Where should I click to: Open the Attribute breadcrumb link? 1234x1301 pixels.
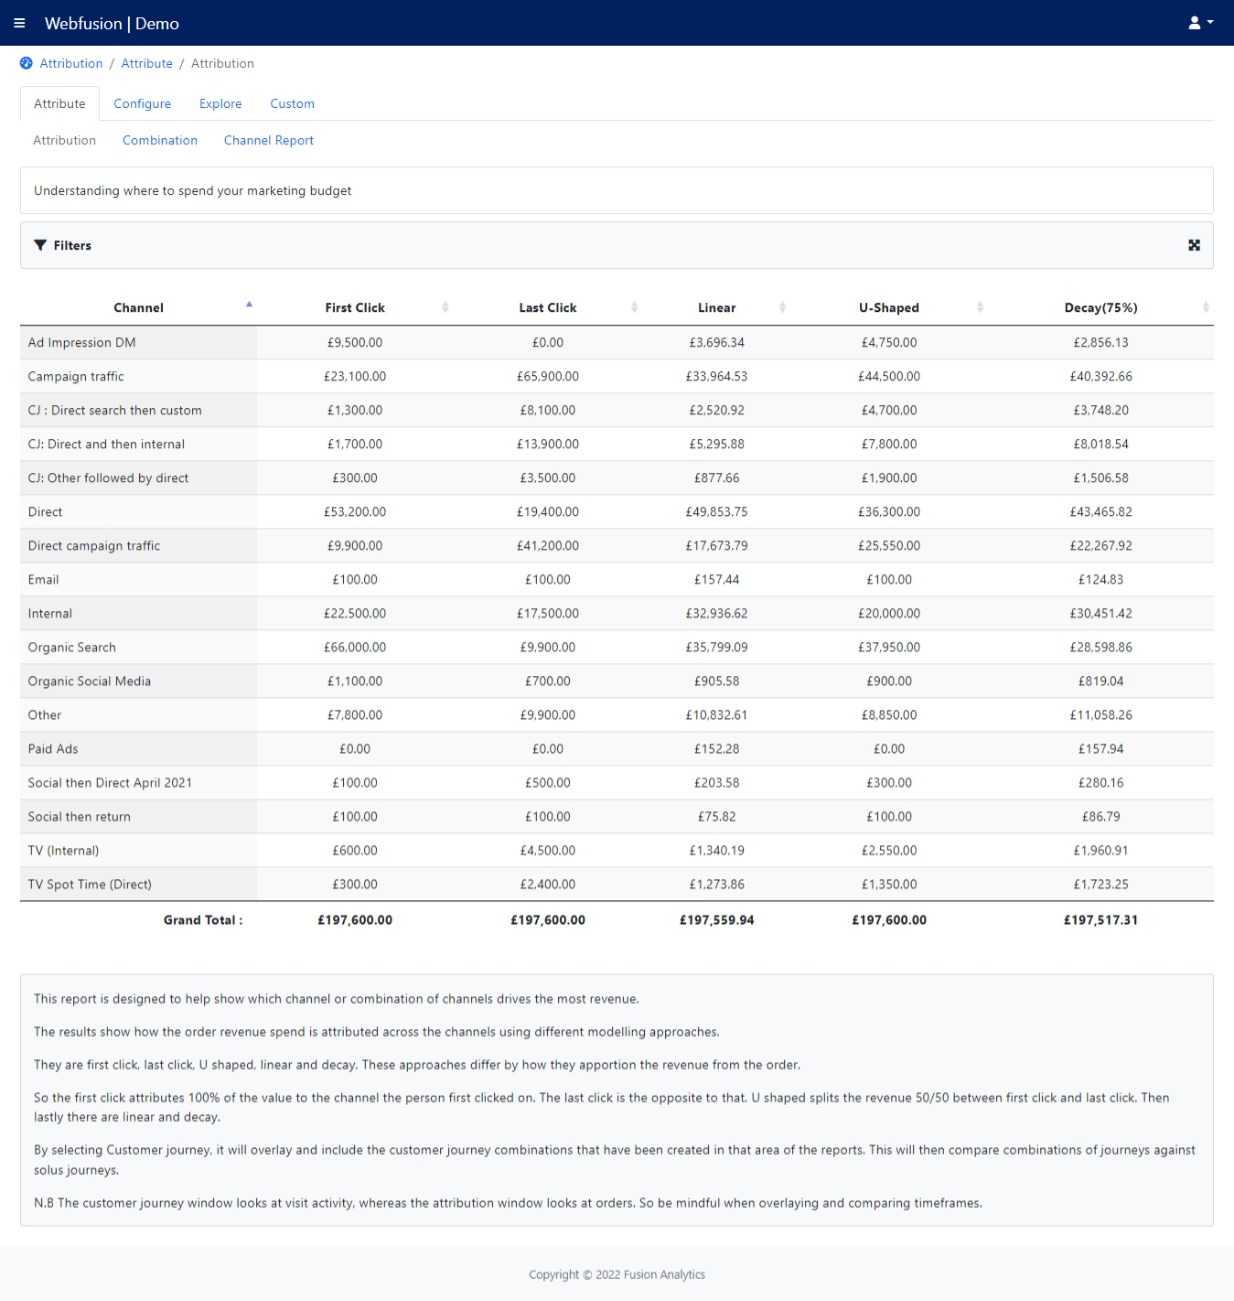(147, 63)
